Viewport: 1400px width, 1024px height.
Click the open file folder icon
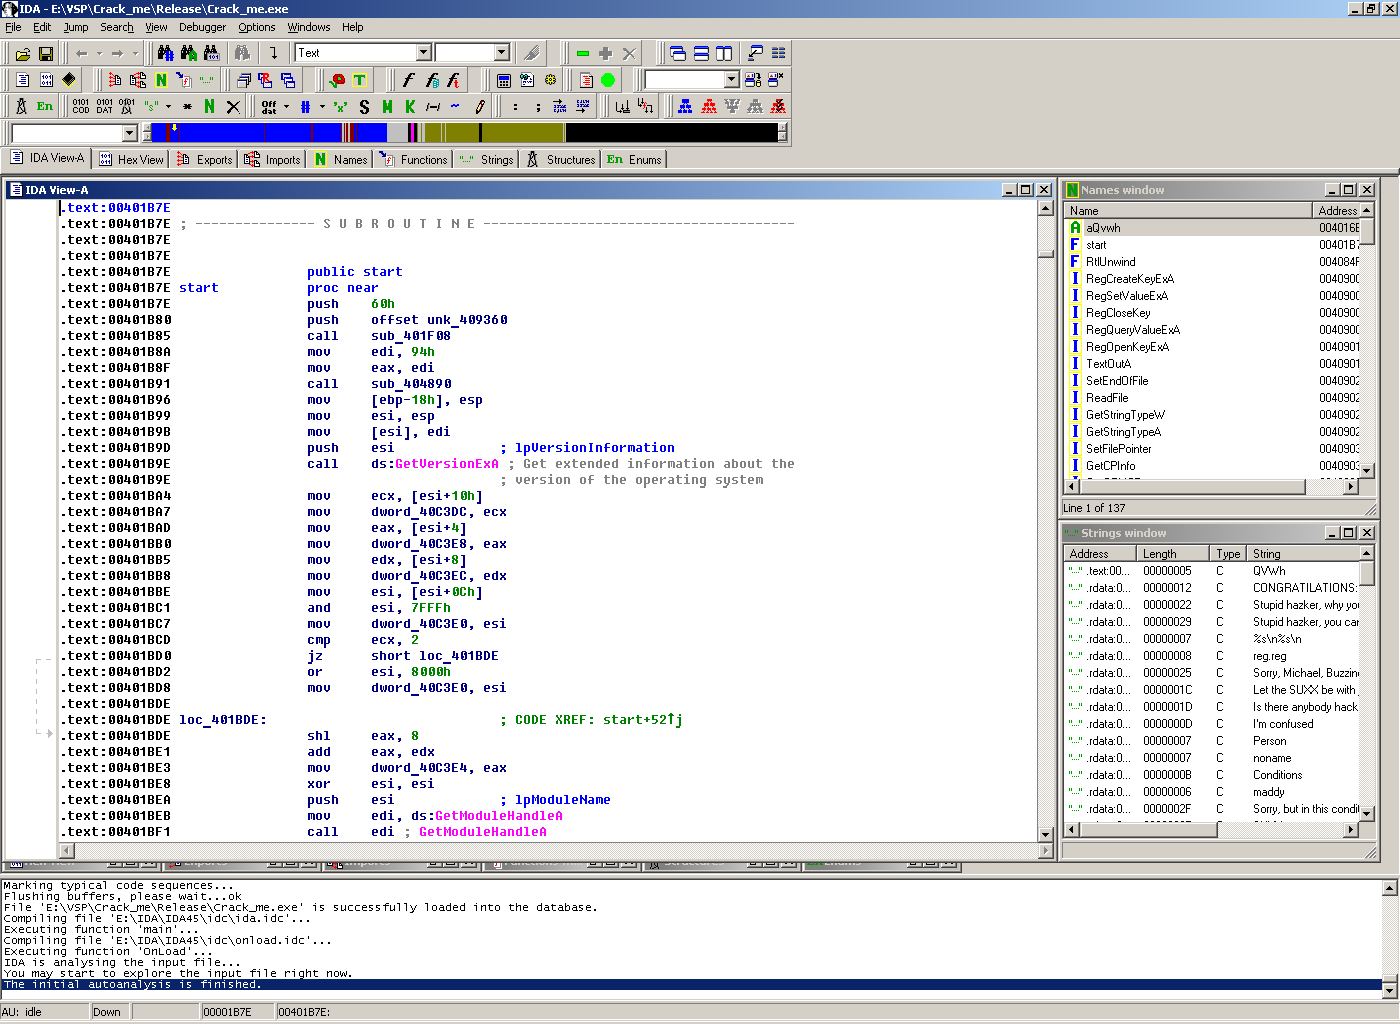click(22, 54)
